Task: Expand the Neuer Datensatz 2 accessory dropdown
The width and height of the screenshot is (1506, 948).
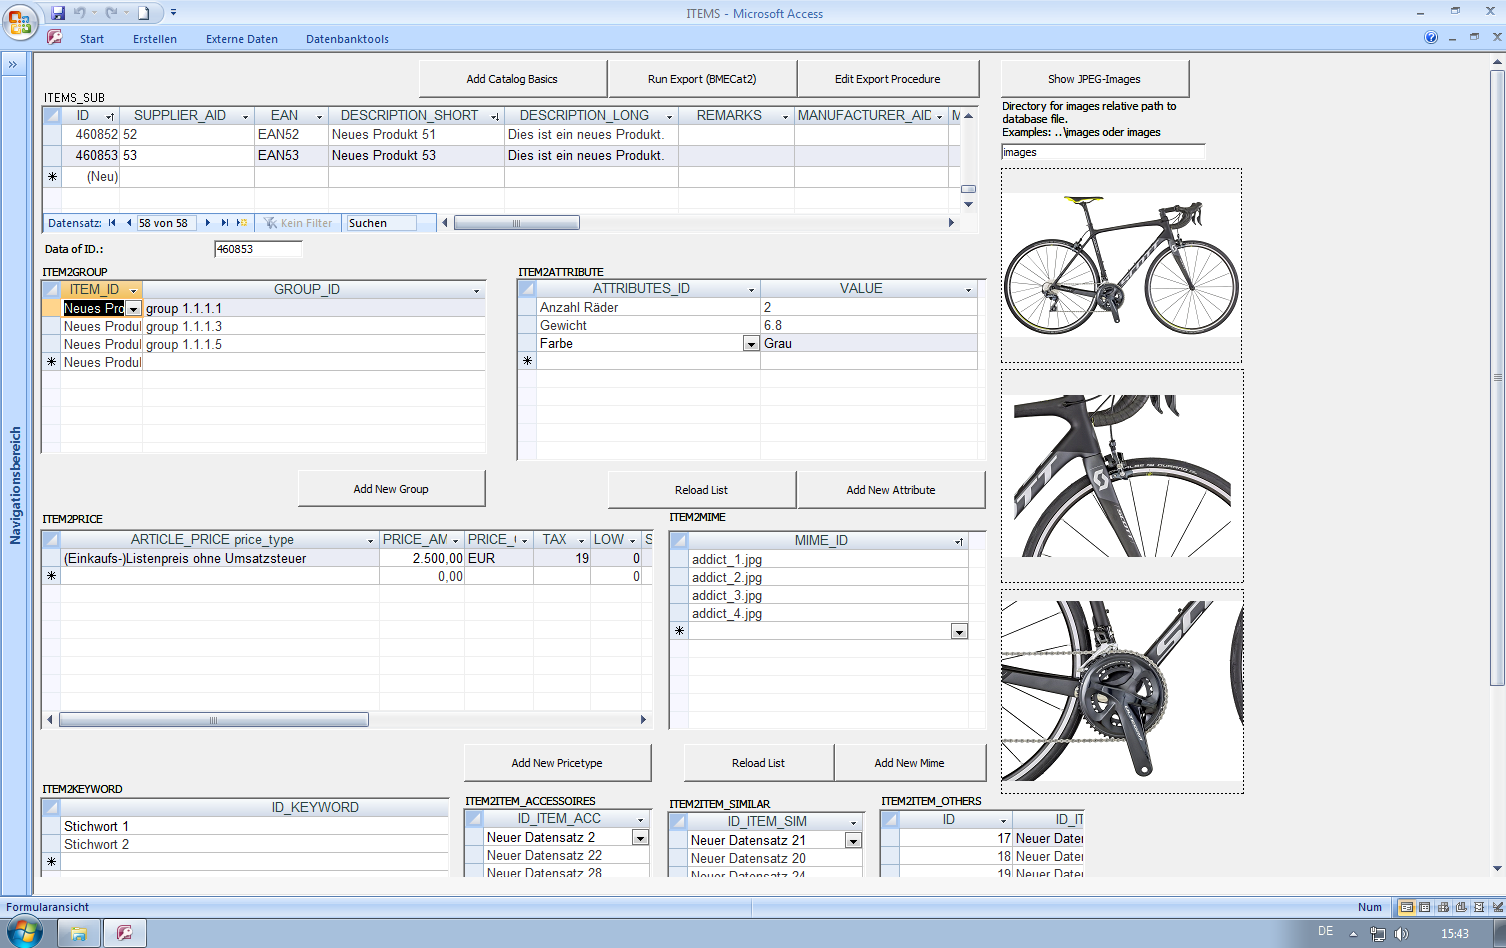Action: click(x=640, y=838)
